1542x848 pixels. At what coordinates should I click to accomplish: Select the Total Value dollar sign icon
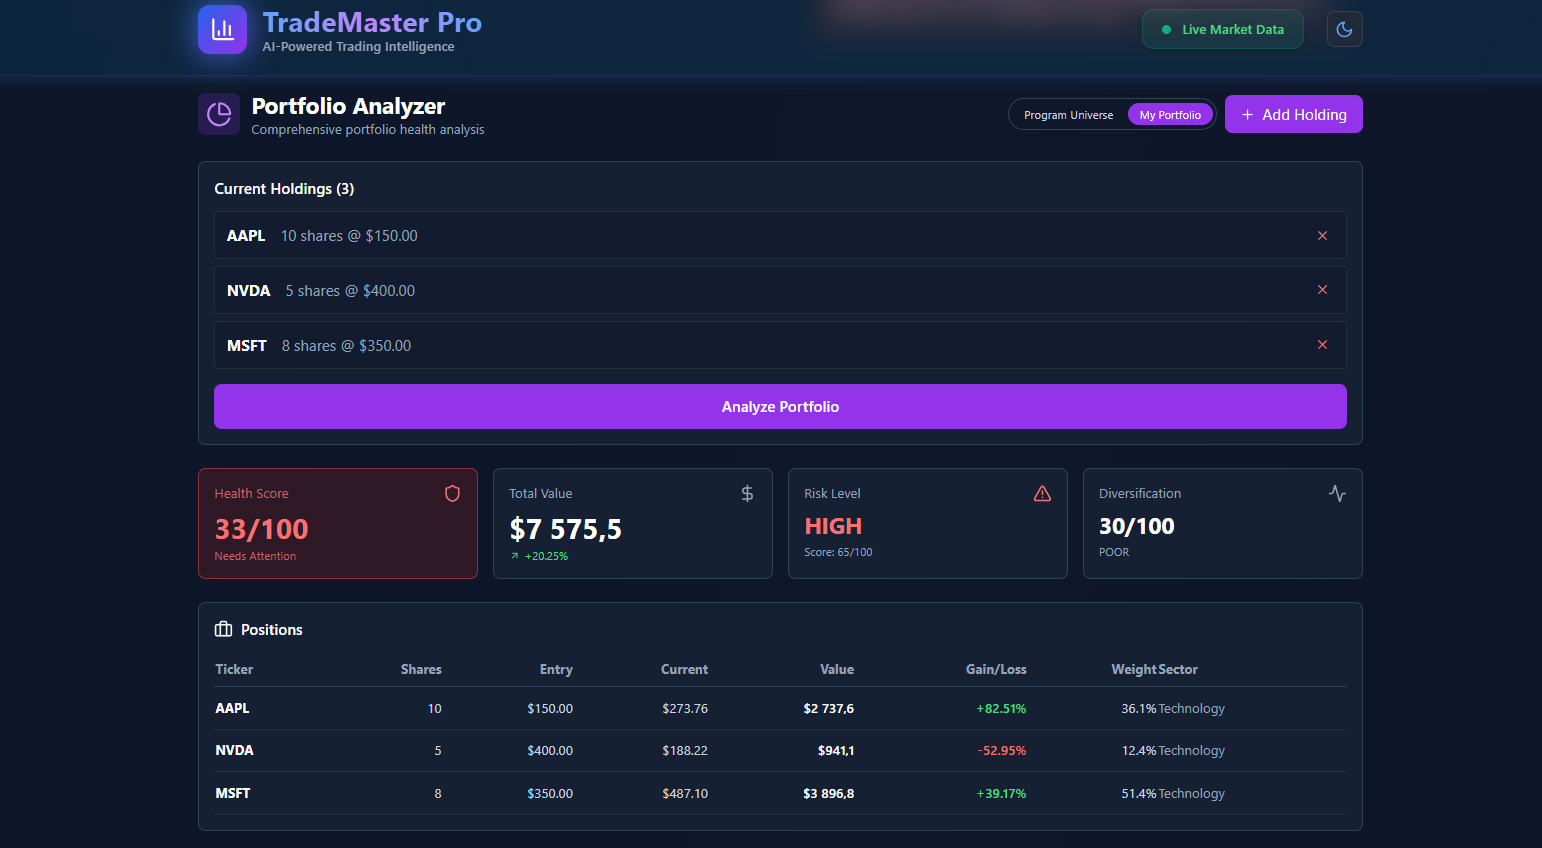tap(747, 493)
